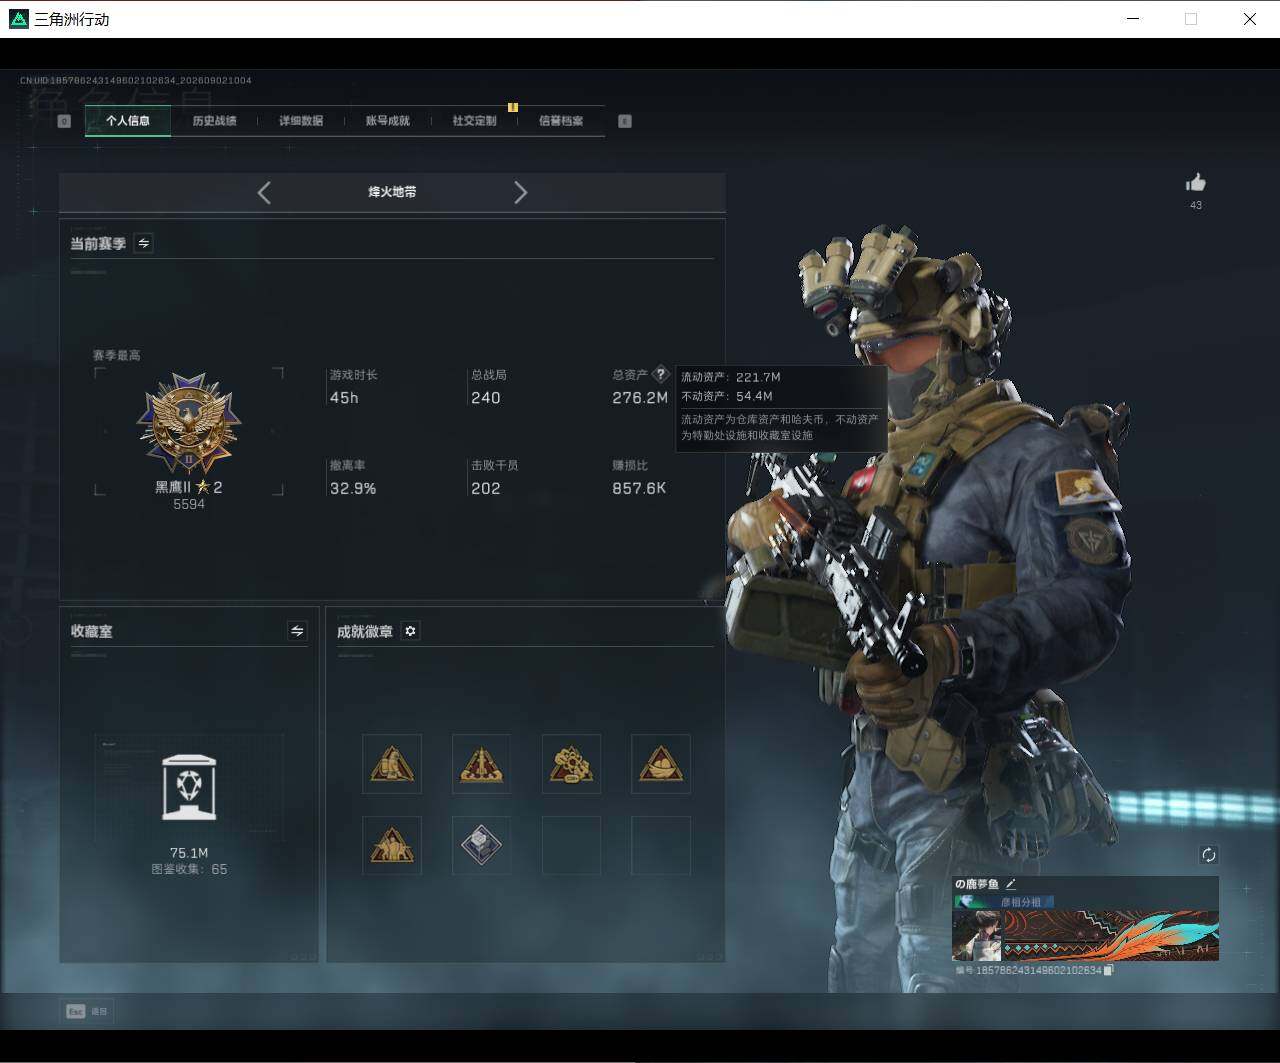Select the backpack soldier achievement badge
The height and width of the screenshot is (1063, 1280).
[x=392, y=764]
